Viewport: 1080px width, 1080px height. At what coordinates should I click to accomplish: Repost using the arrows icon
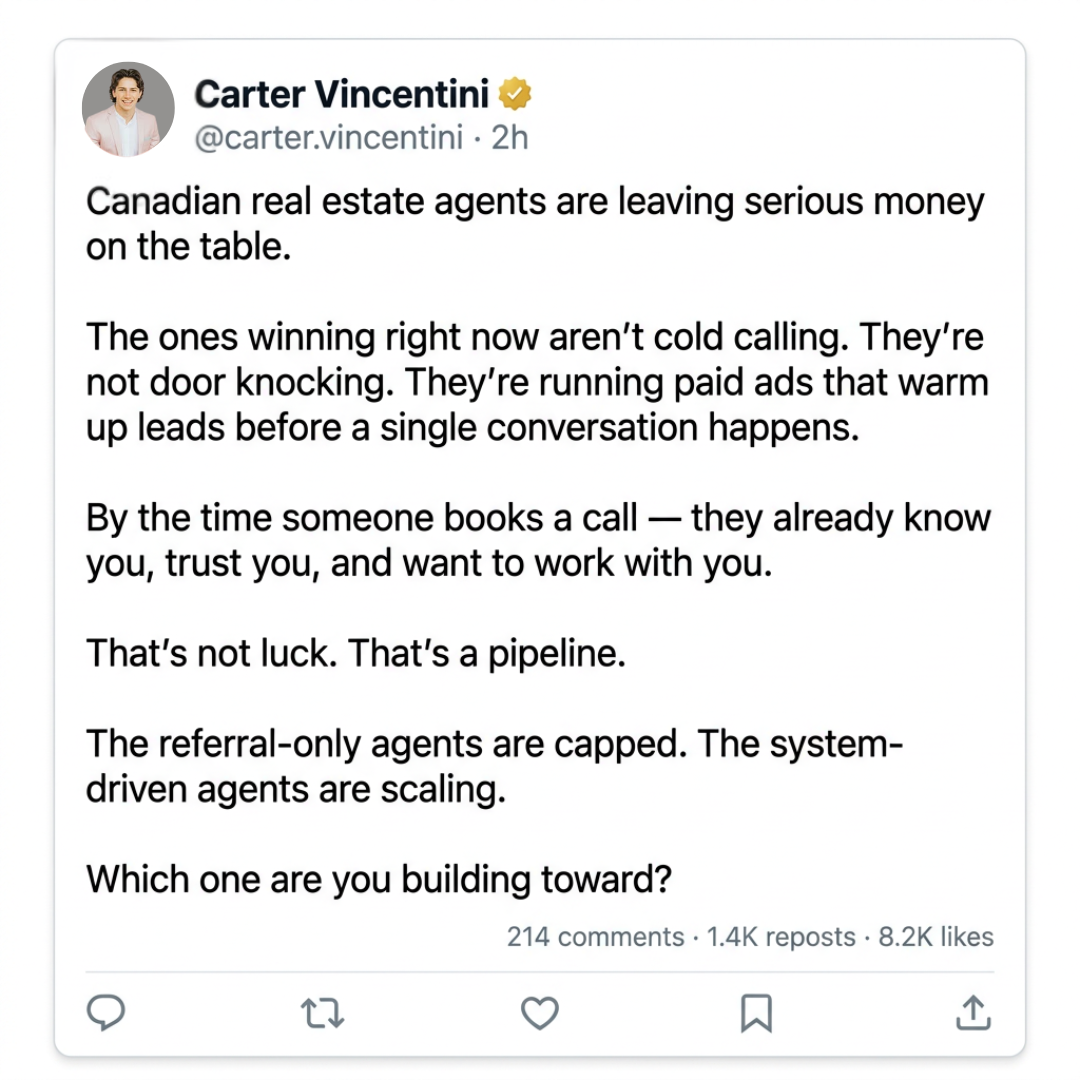click(322, 1013)
